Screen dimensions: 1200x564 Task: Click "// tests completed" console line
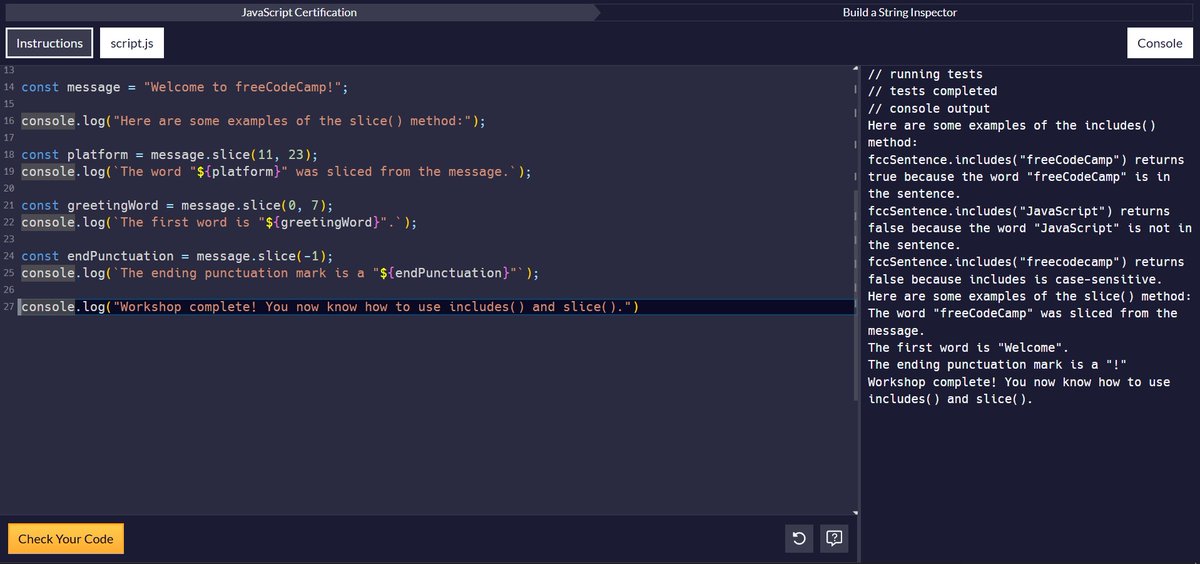click(x=932, y=91)
